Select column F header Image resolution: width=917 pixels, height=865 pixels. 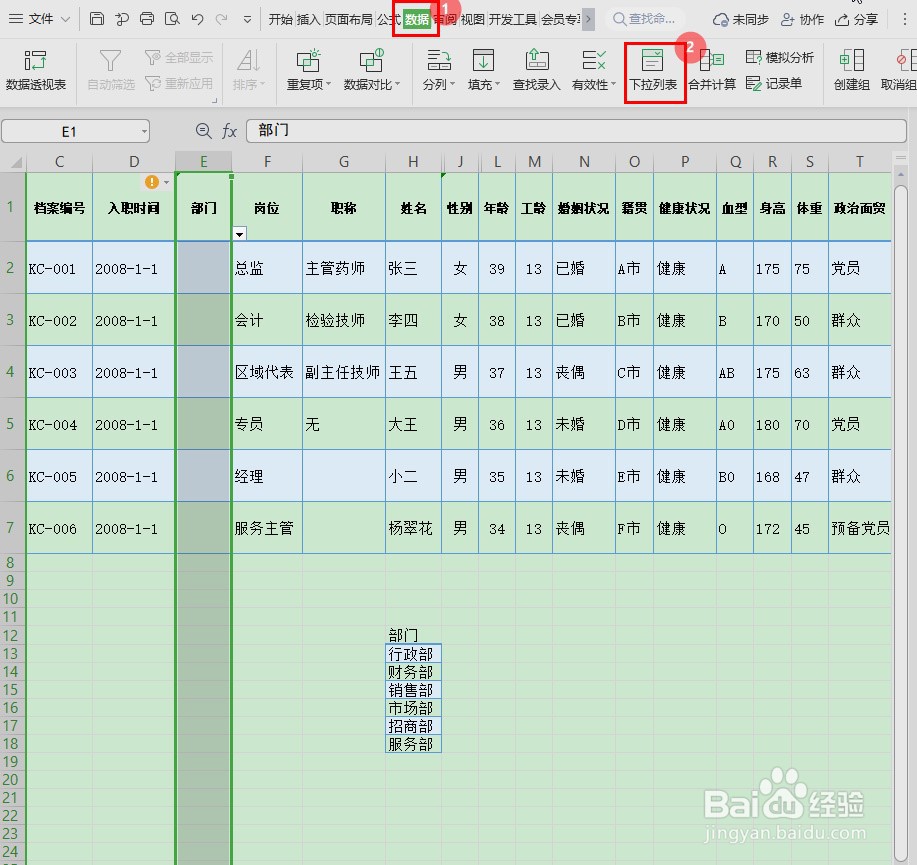click(x=267, y=162)
